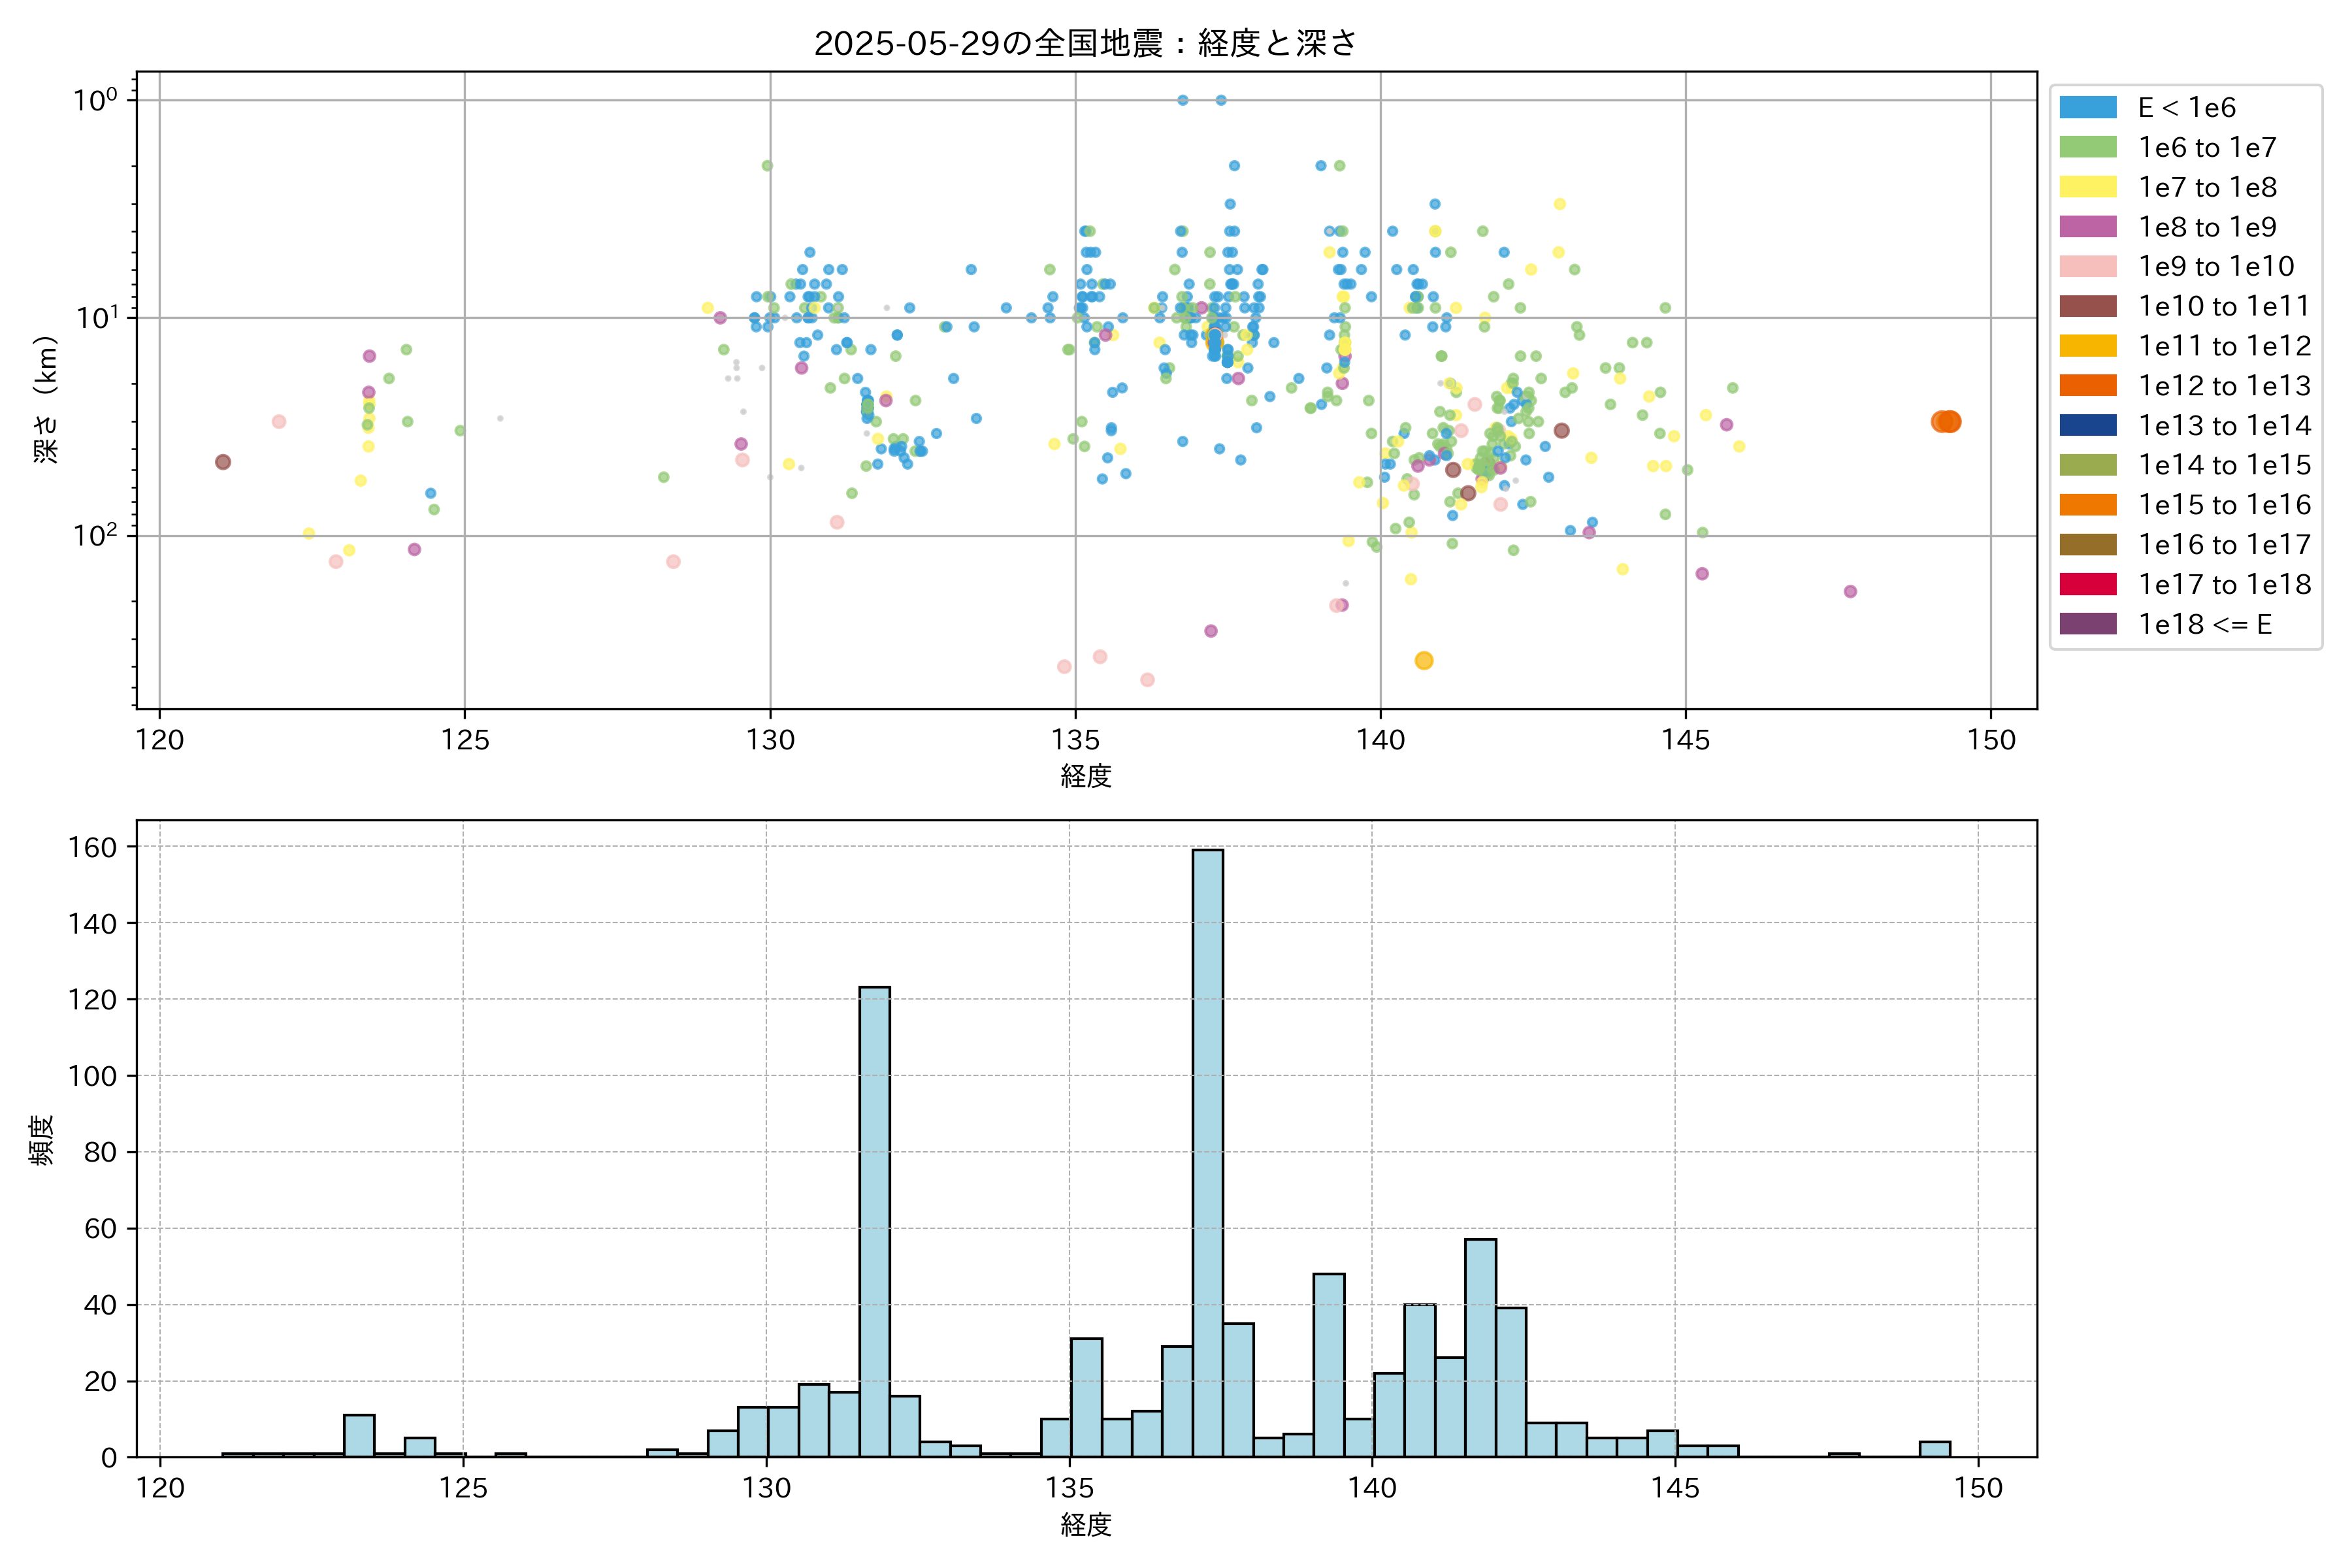Click the upper plot '経度' x-axis label
Screen dimensions: 2352x1568
point(1085,776)
